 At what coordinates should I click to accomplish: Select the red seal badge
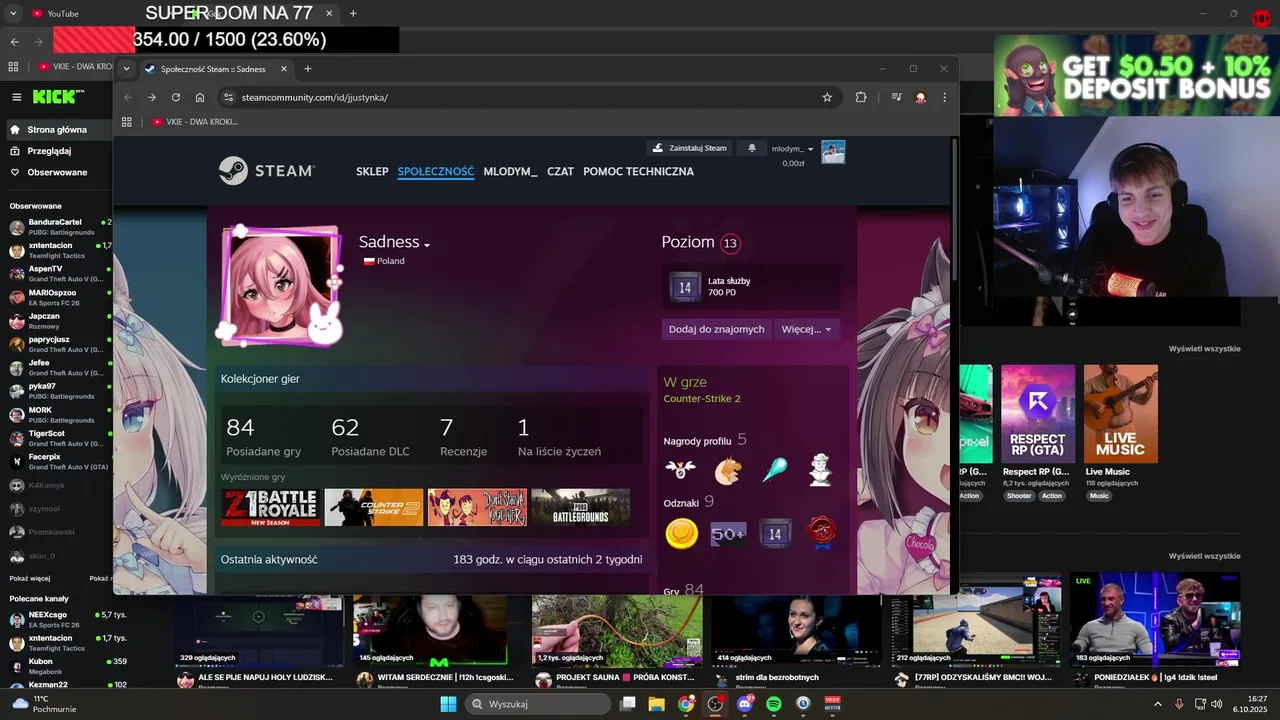pyautogui.click(x=822, y=534)
